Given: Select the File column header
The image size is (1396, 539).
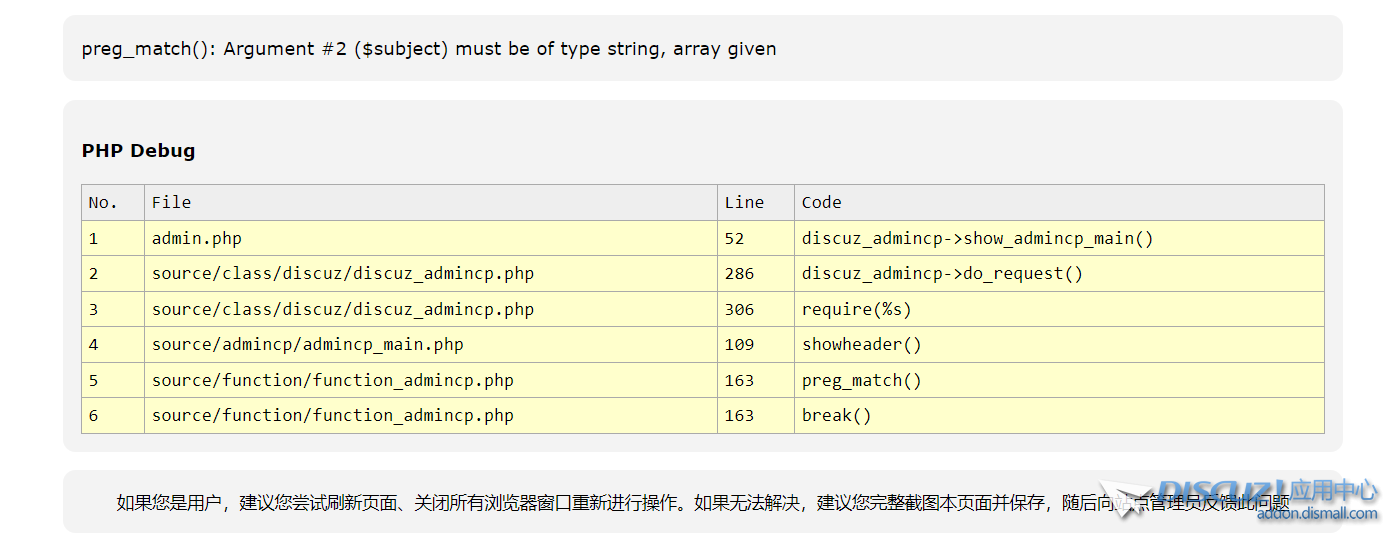Looking at the screenshot, I should (x=171, y=203).
